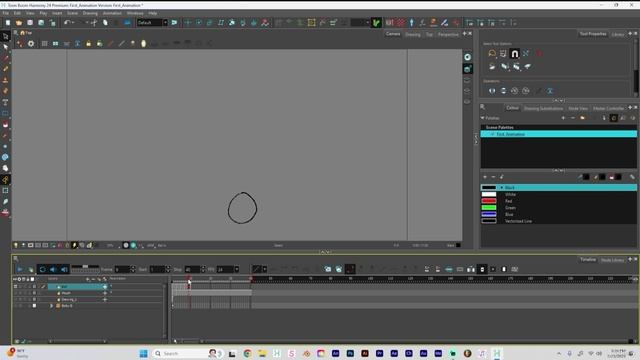Image resolution: width=640 pixels, height=360 pixels.
Task: Select the highlighted Cutter tool
Action: point(5,179)
